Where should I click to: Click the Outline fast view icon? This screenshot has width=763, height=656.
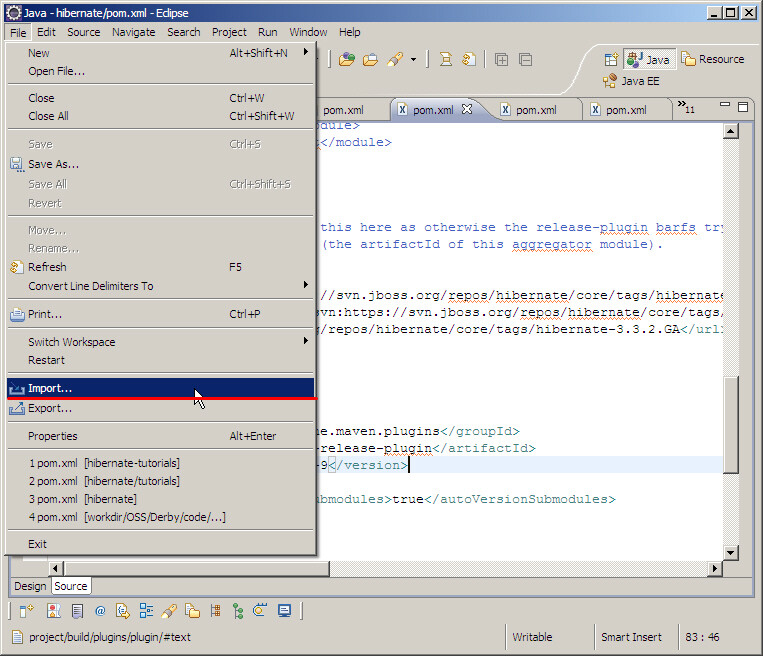[146, 611]
